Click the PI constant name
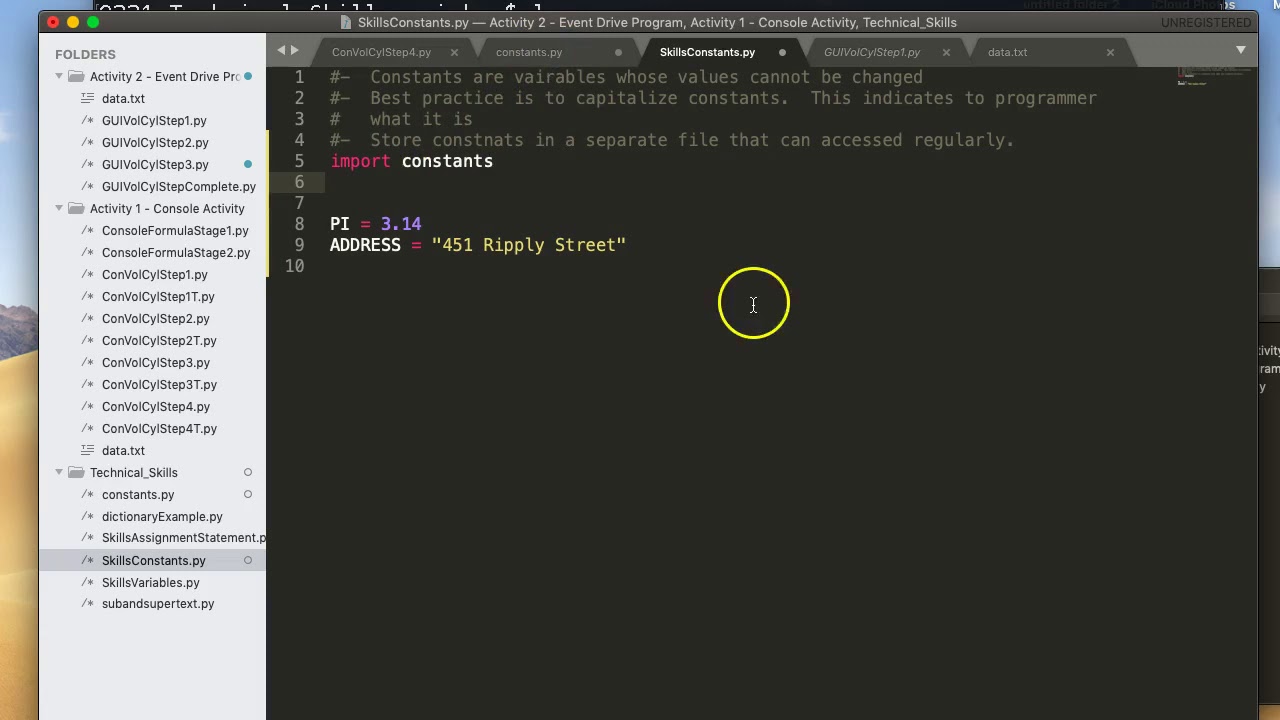The image size is (1280, 720). tap(340, 224)
